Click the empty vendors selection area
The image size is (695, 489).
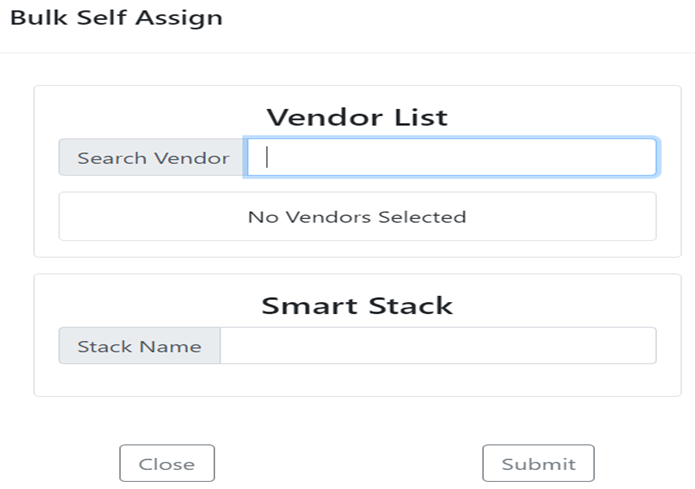(358, 216)
